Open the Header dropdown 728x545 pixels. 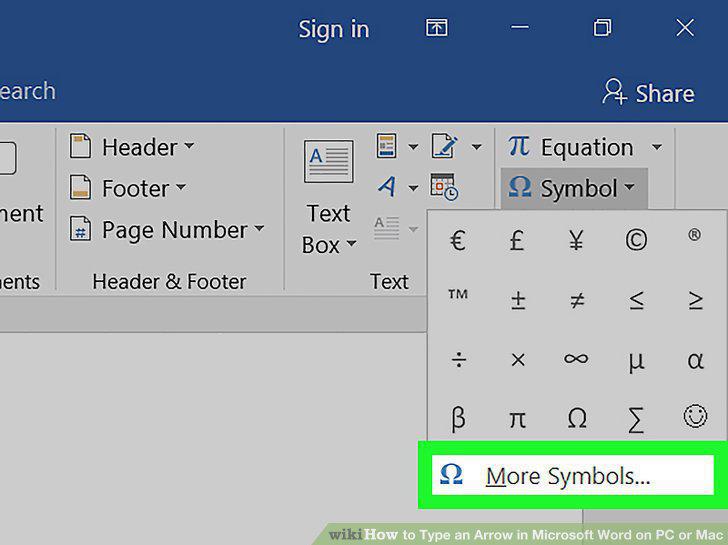click(132, 147)
